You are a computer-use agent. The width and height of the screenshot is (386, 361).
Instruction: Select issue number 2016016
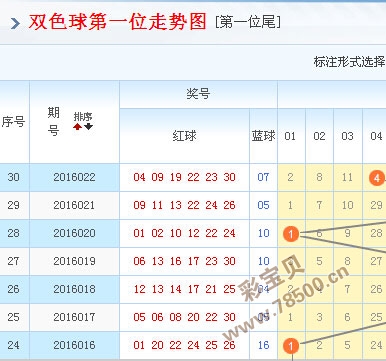74,345
